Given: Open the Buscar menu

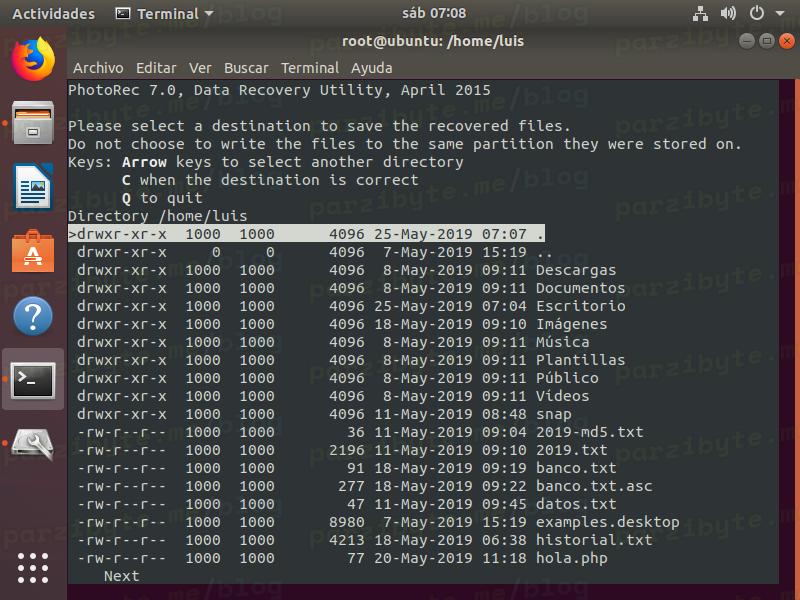Looking at the screenshot, I should pos(246,68).
